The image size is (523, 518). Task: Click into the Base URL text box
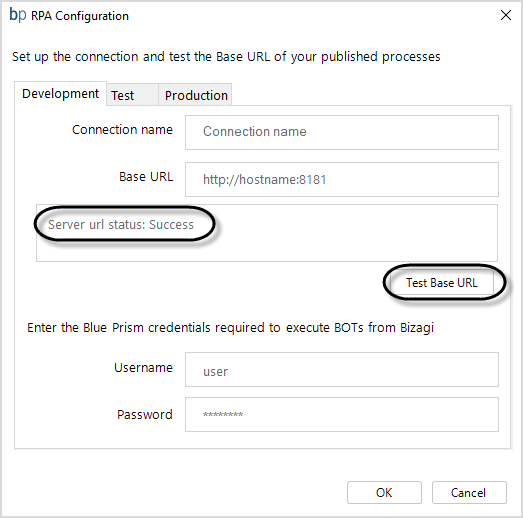coord(342,179)
